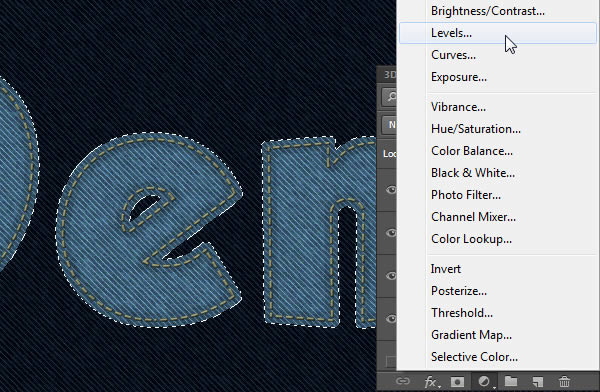
Task: Toggle the second layer eye icon from top
Action: pos(391,233)
